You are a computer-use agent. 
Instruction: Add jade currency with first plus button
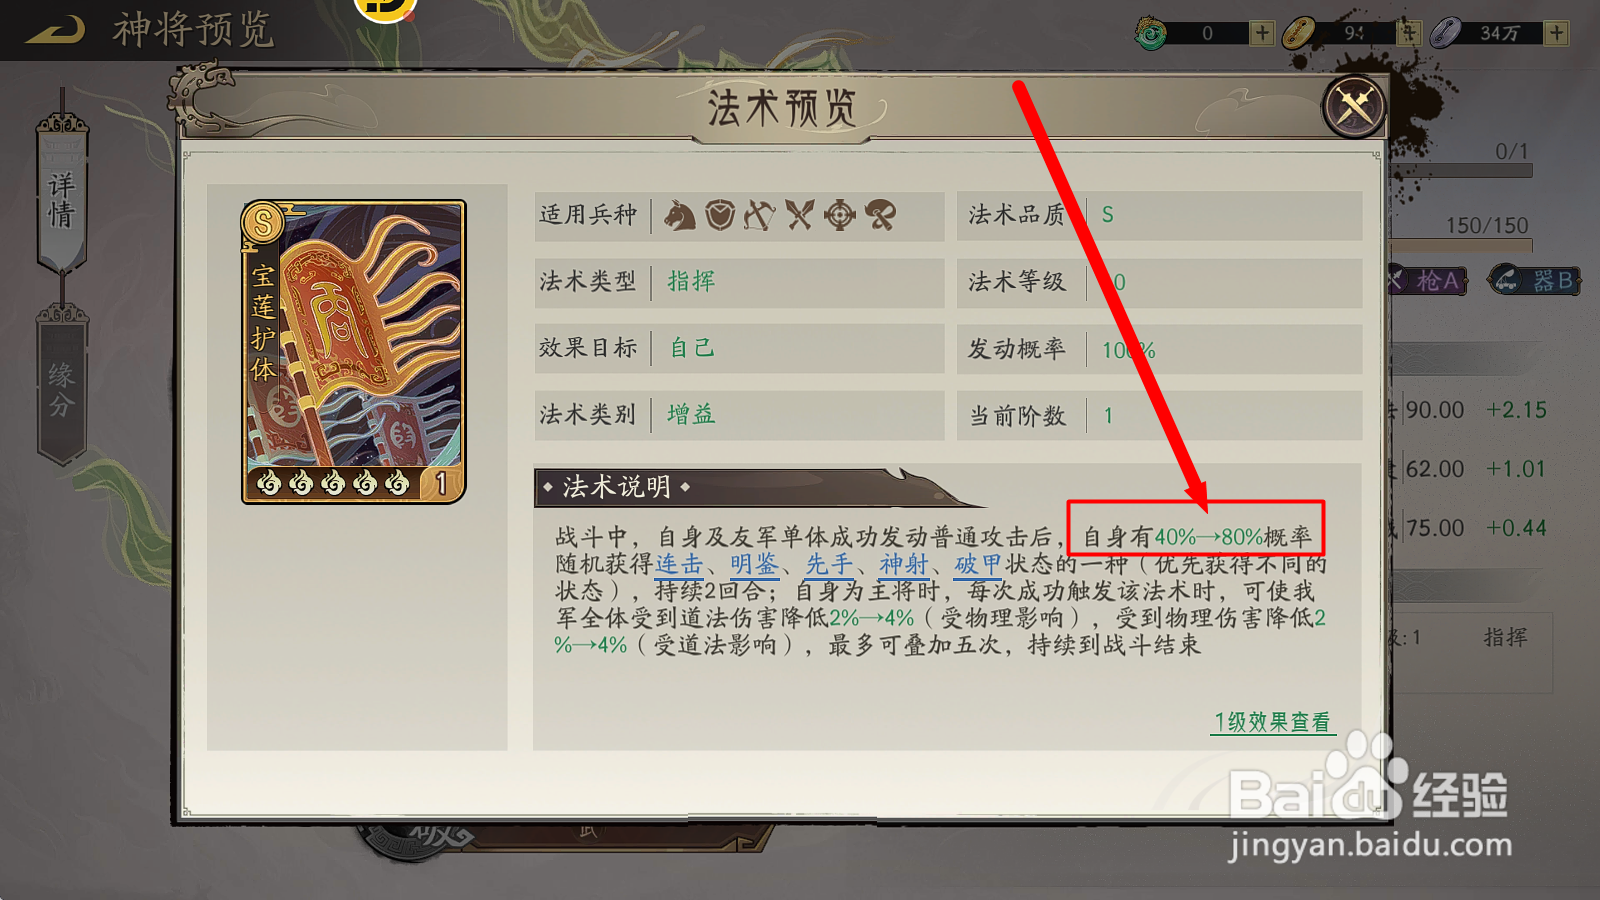click(x=1262, y=33)
